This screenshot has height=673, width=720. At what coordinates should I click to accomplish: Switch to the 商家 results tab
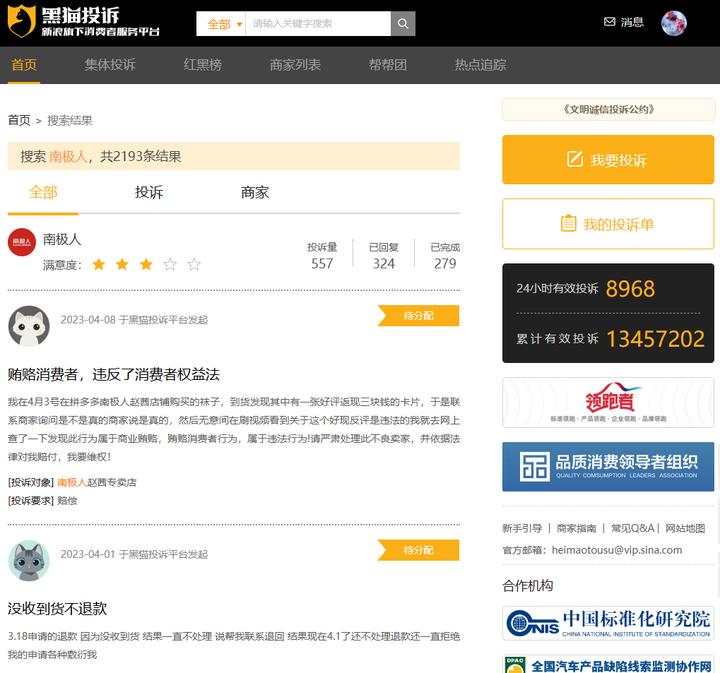pyautogui.click(x=255, y=192)
